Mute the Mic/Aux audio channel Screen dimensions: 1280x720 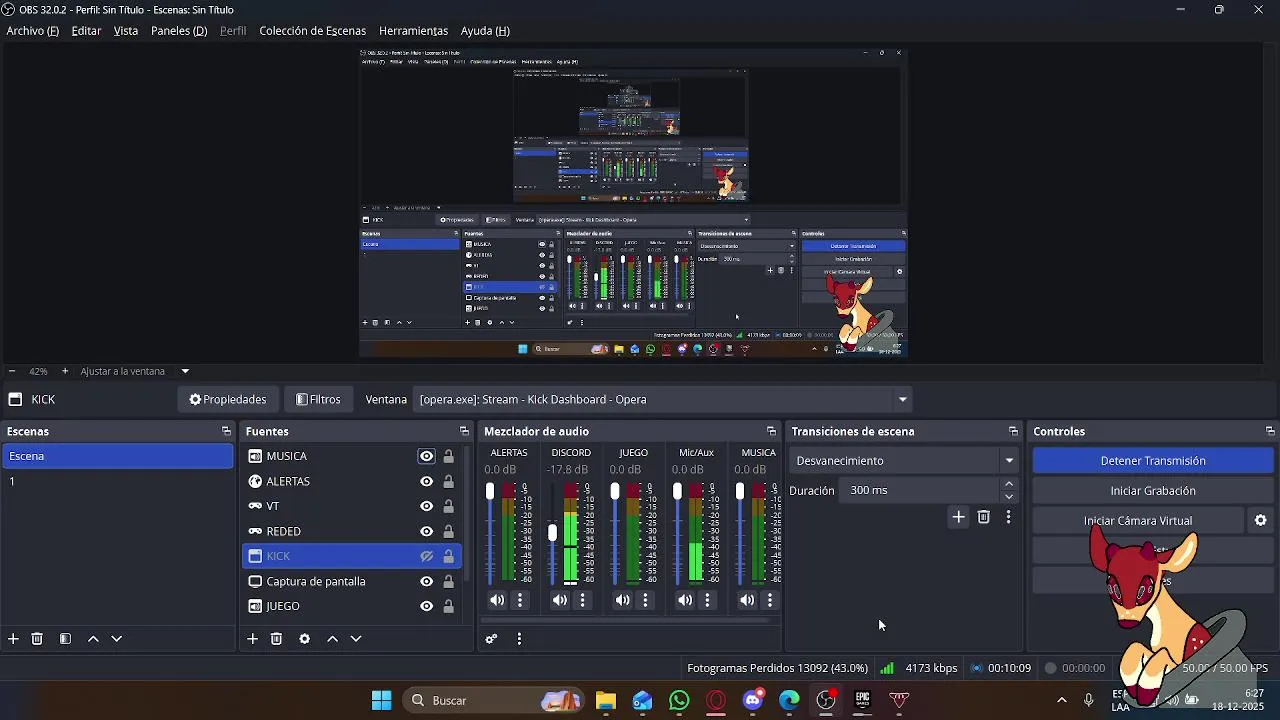684,600
